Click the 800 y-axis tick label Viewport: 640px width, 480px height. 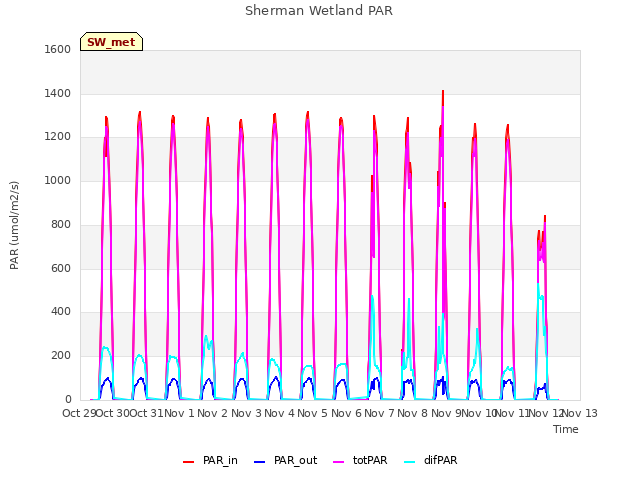point(61,224)
